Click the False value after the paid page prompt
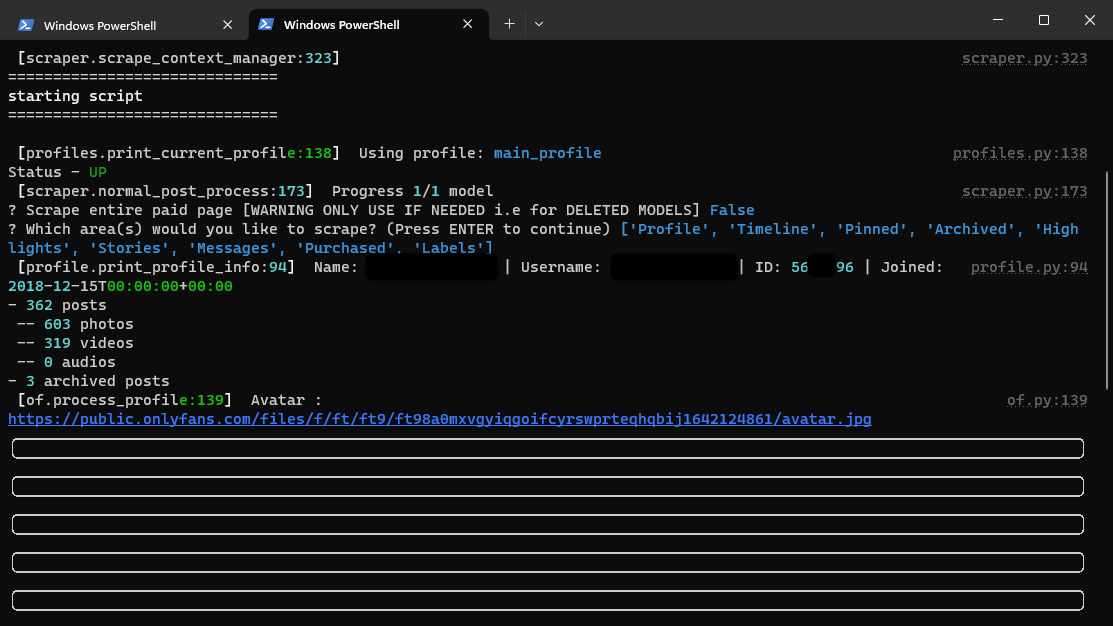 [733, 210]
